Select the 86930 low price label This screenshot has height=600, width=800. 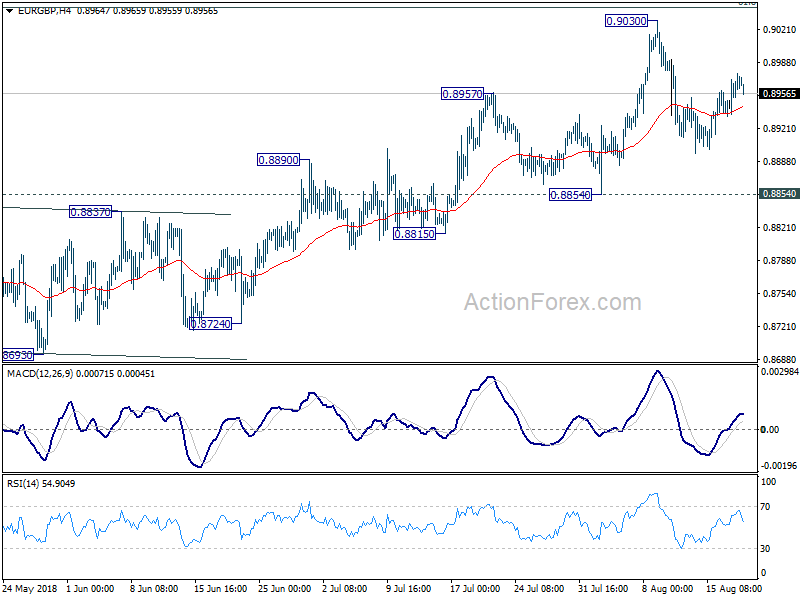(18, 355)
